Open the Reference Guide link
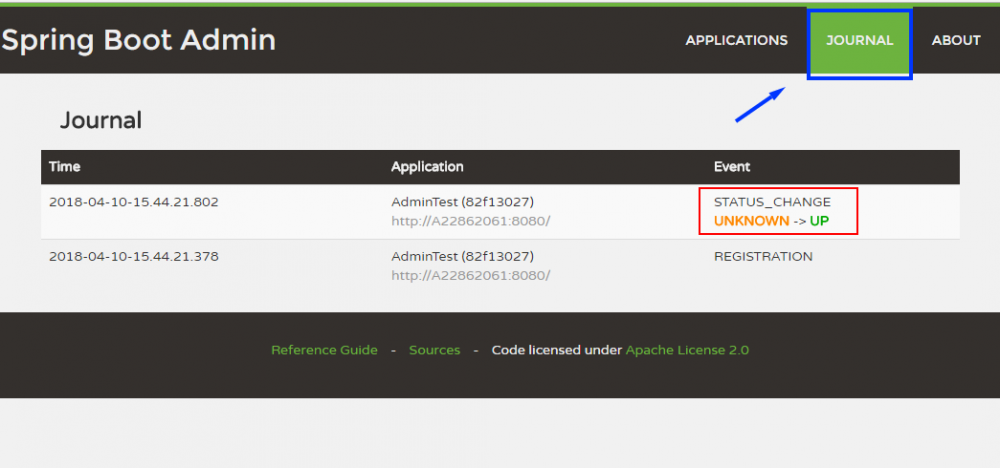Screen dimensions: 1000x468 (x=324, y=350)
